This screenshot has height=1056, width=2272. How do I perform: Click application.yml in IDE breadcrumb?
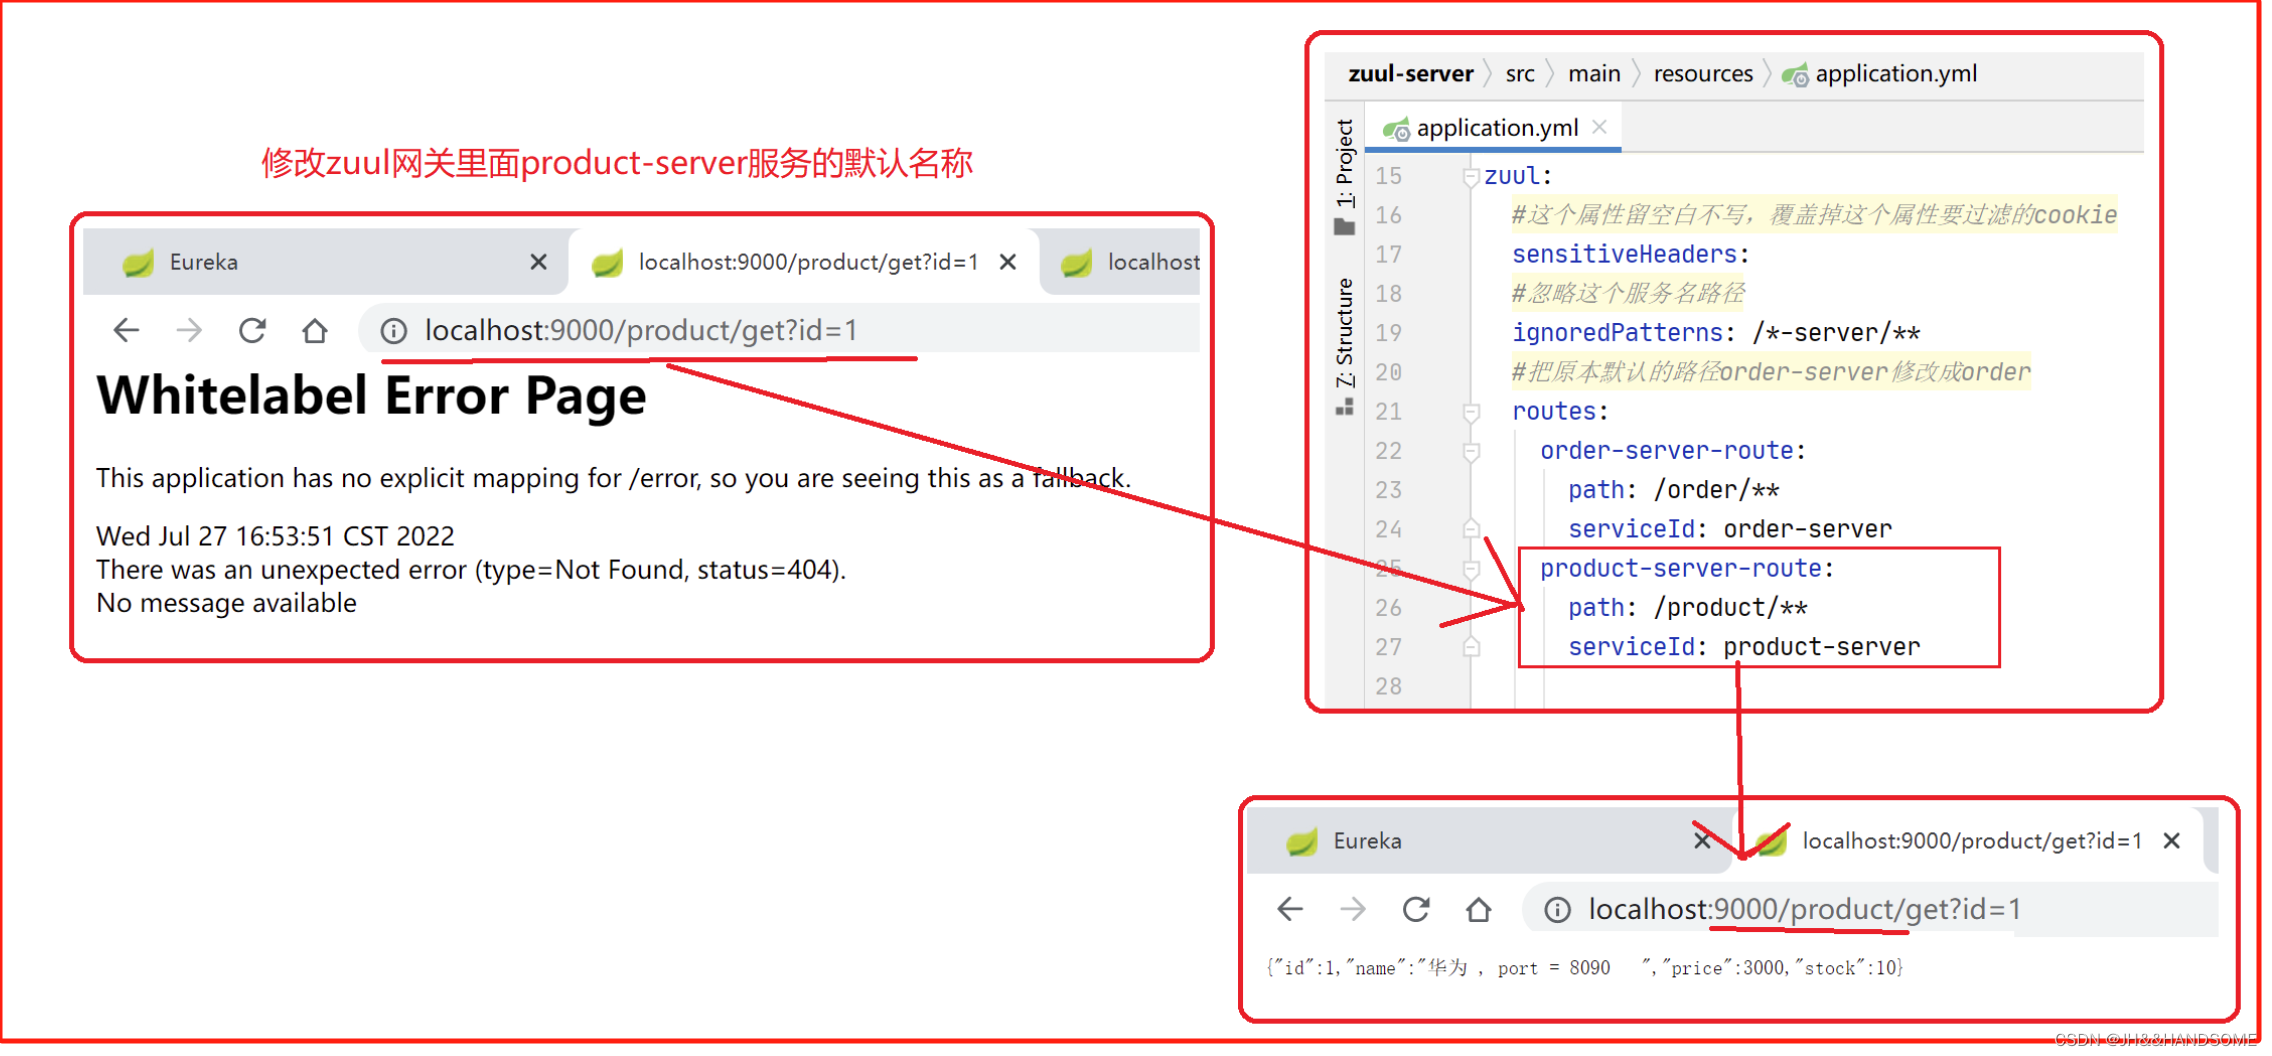coord(1896,74)
